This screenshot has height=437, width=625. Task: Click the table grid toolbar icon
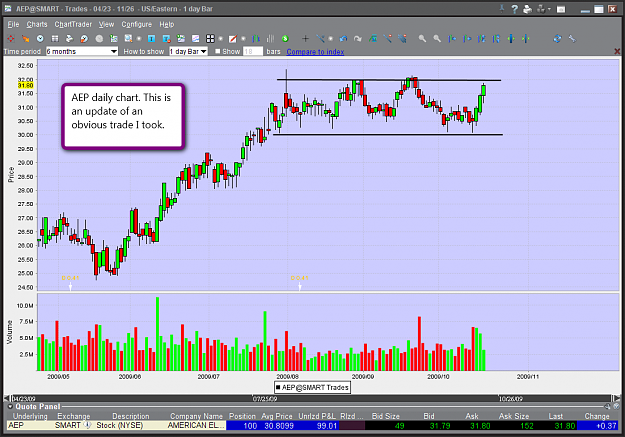pyautogui.click(x=55, y=39)
